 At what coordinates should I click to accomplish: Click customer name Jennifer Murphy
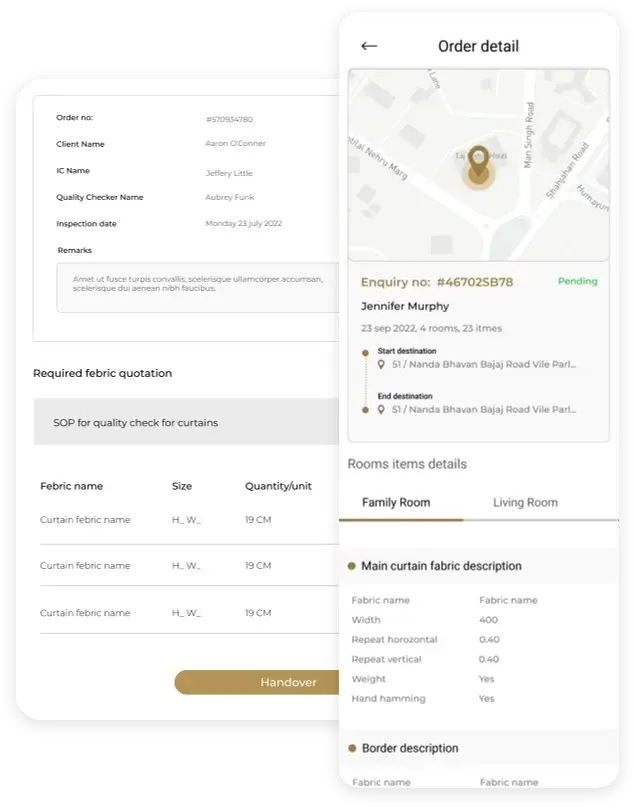point(405,306)
